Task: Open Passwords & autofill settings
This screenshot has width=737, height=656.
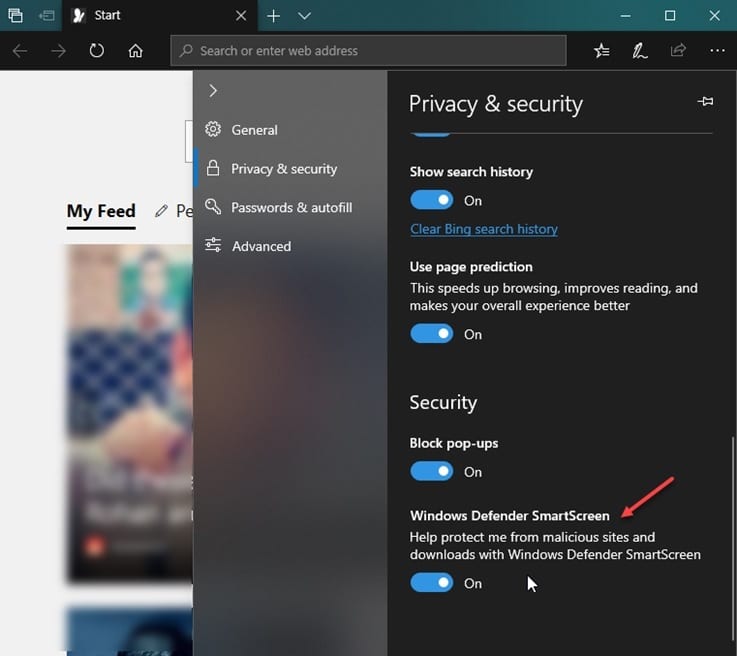Action: point(290,207)
